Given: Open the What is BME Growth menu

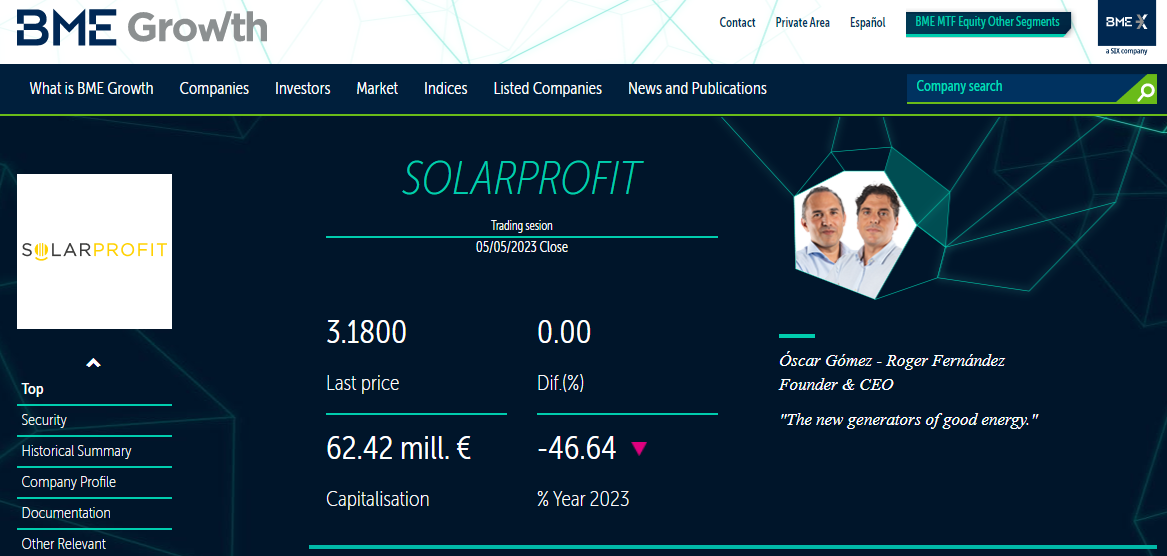Looking at the screenshot, I should click(x=92, y=89).
